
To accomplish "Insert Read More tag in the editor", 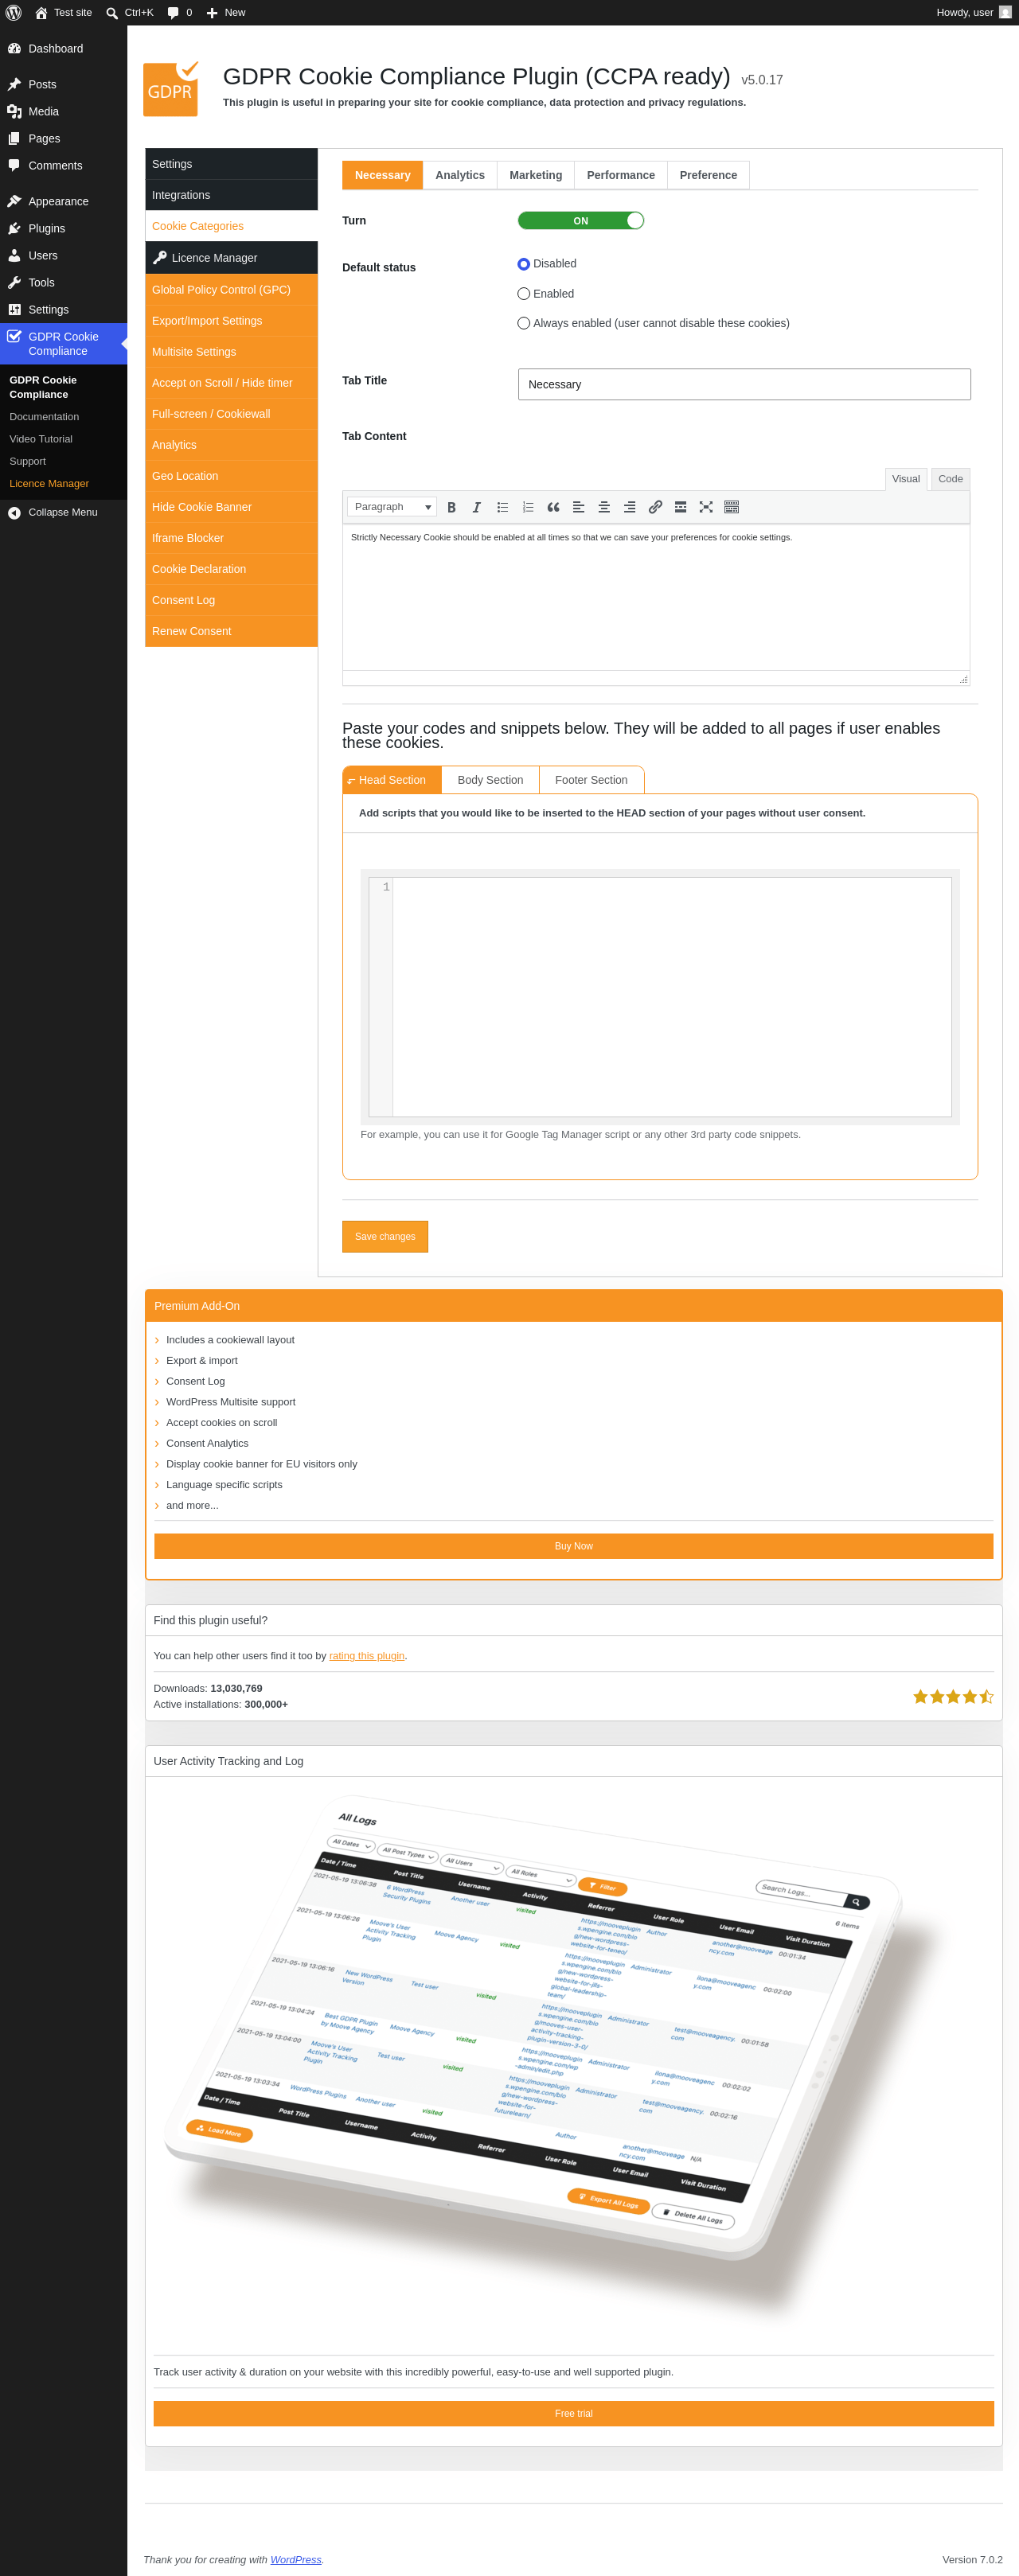I will coord(680,507).
